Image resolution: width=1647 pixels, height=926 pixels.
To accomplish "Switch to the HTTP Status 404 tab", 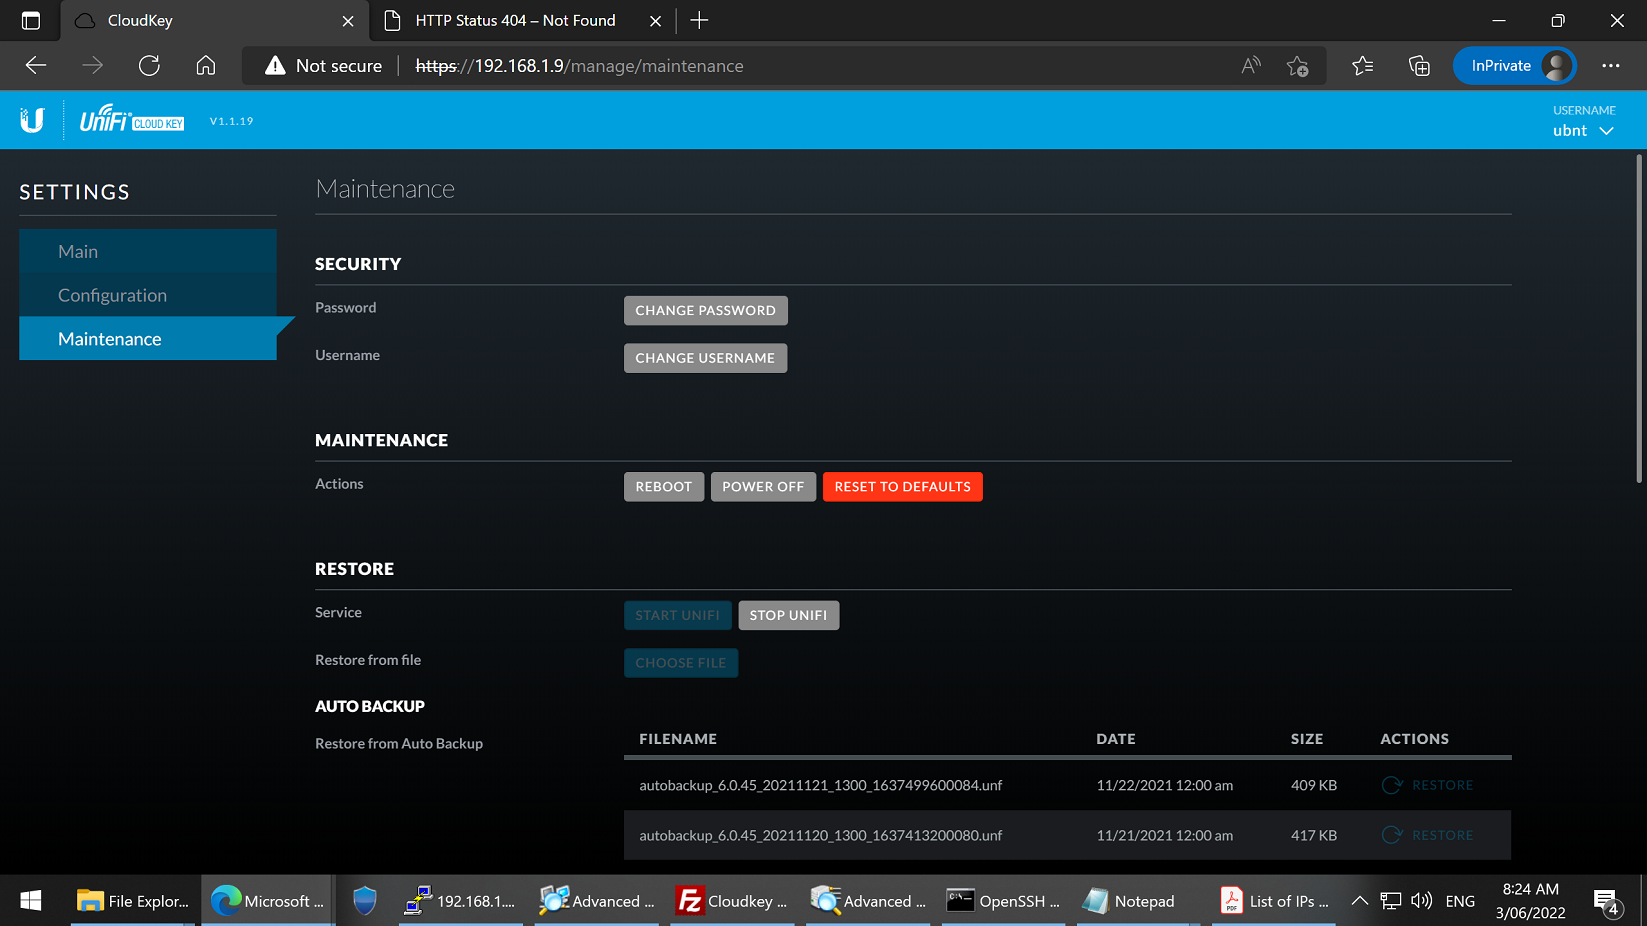I will 515,20.
